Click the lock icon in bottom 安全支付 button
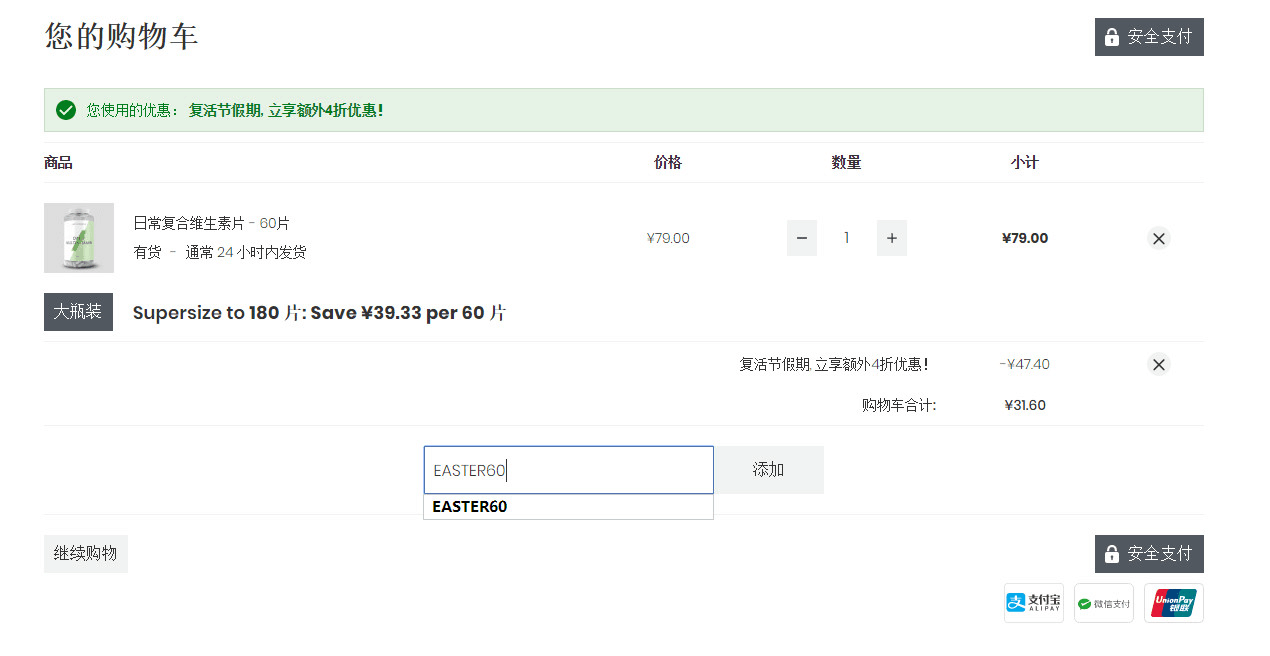The width and height of the screenshot is (1270, 656). 1112,554
